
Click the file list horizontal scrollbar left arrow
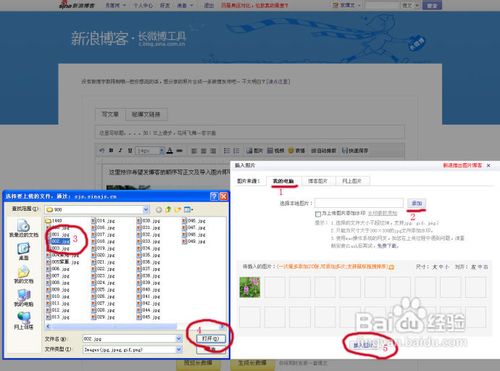coord(48,326)
